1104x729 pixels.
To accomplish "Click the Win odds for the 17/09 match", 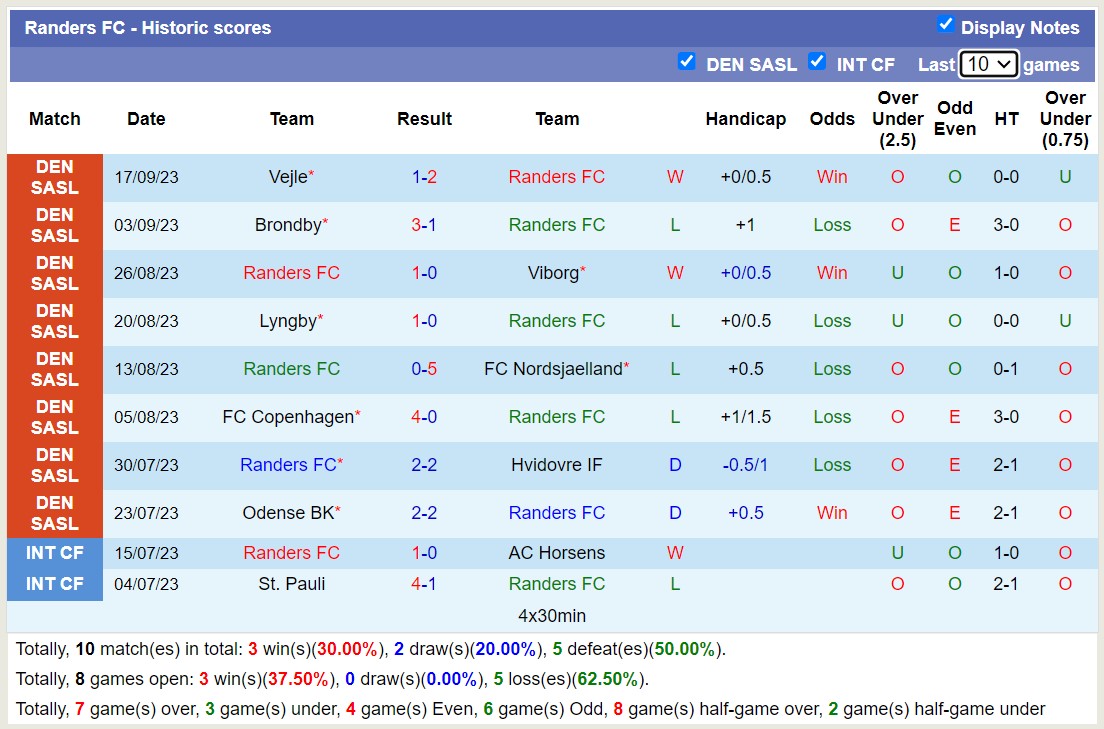I will pos(832,177).
